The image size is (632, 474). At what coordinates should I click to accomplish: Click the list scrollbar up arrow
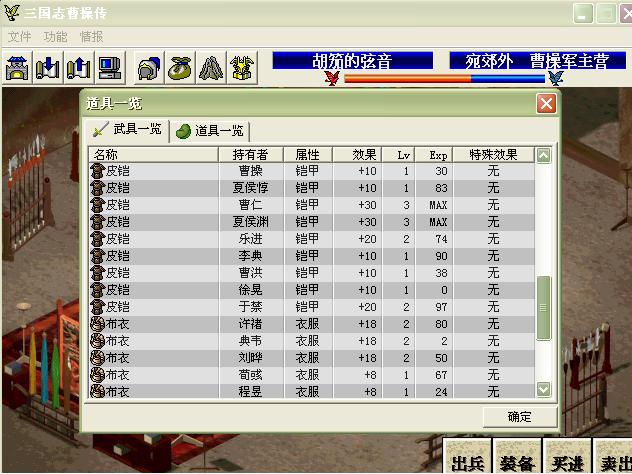point(543,155)
